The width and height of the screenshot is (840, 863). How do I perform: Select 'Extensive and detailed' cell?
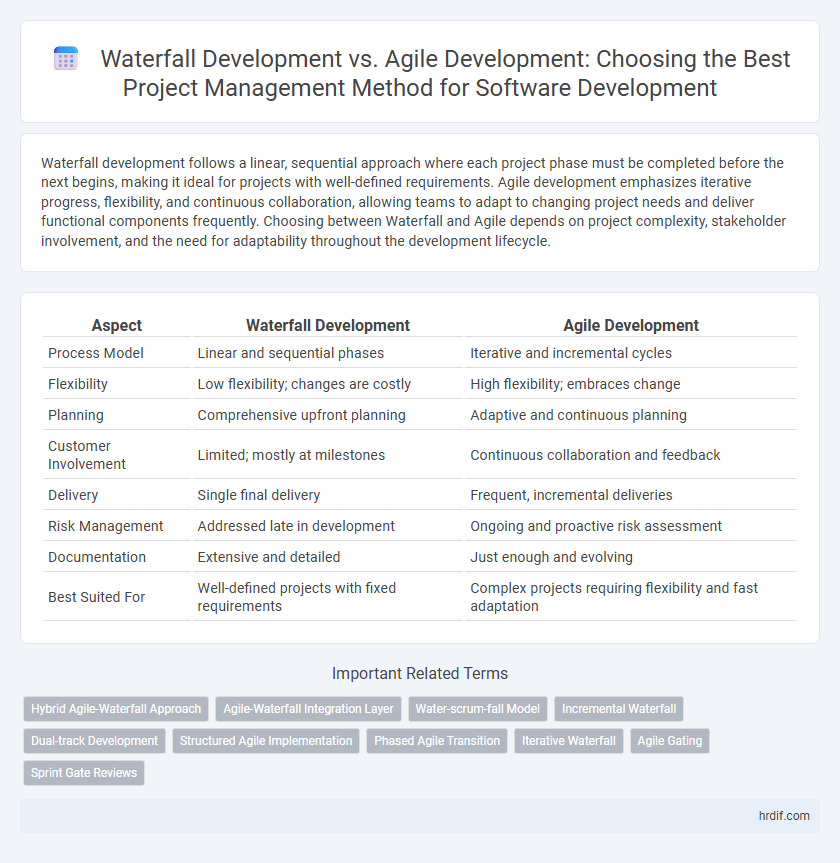click(328, 557)
